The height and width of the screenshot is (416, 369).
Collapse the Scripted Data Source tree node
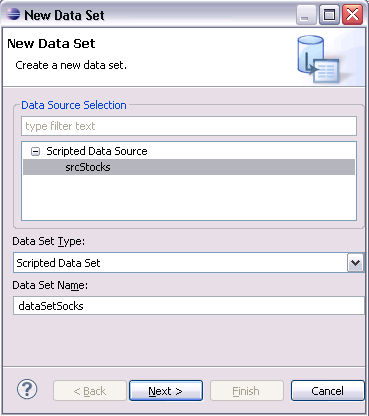coord(35,152)
